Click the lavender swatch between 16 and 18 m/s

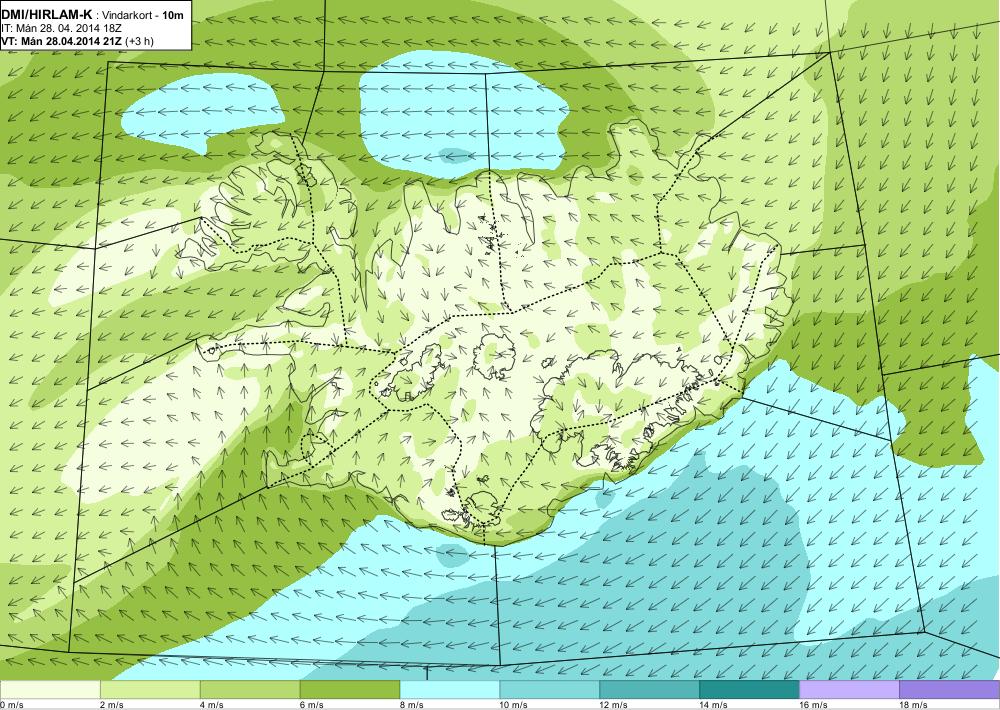pyautogui.click(x=849, y=690)
